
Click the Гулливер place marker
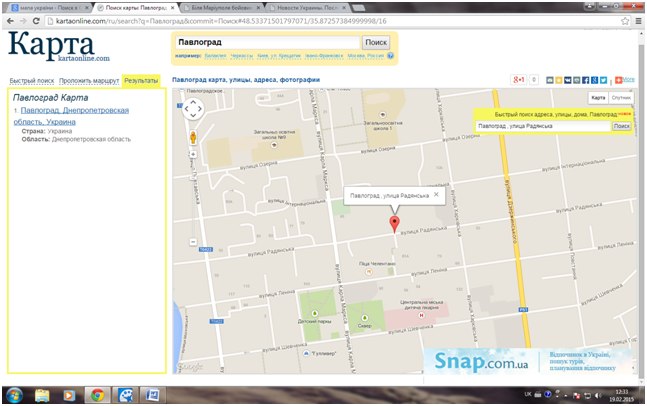306,354
